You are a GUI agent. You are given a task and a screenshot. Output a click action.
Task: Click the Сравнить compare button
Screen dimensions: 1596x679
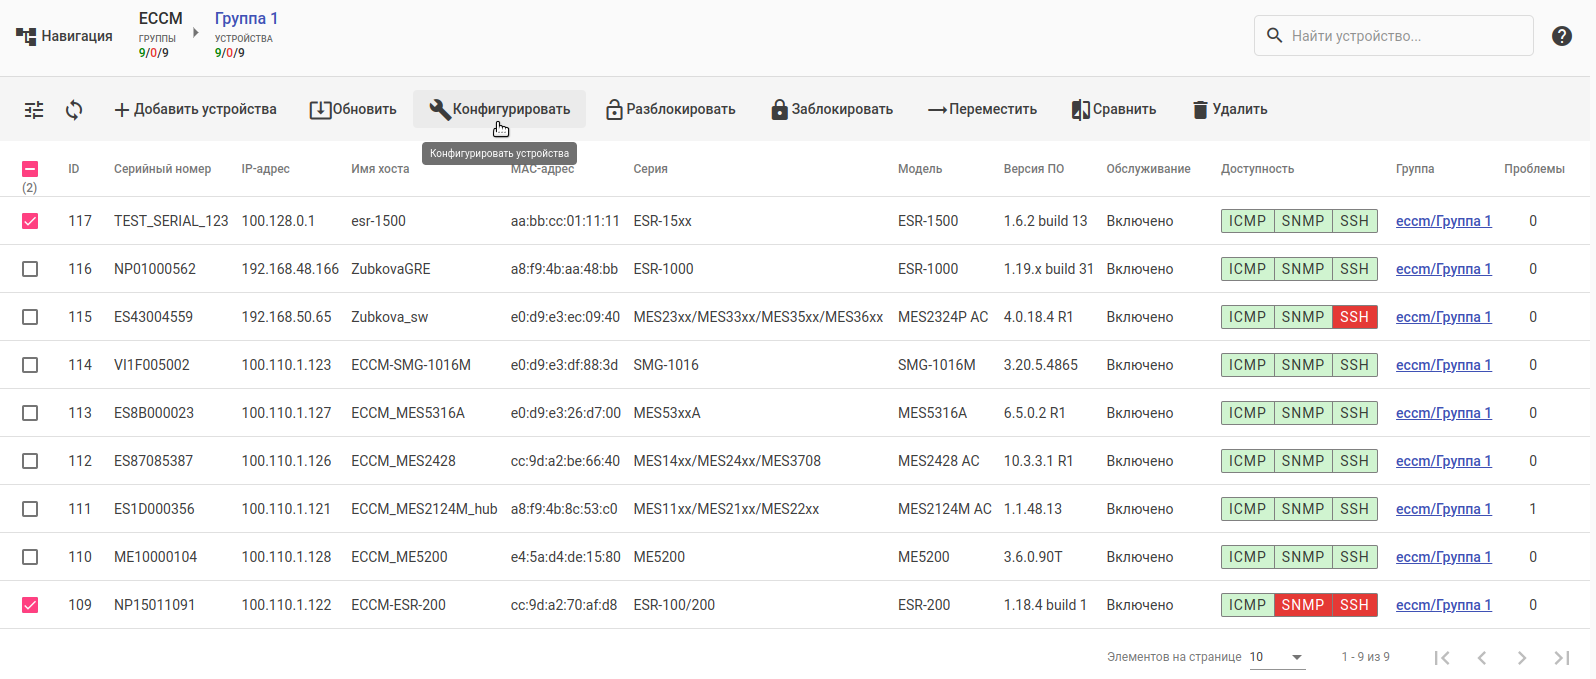[1114, 110]
